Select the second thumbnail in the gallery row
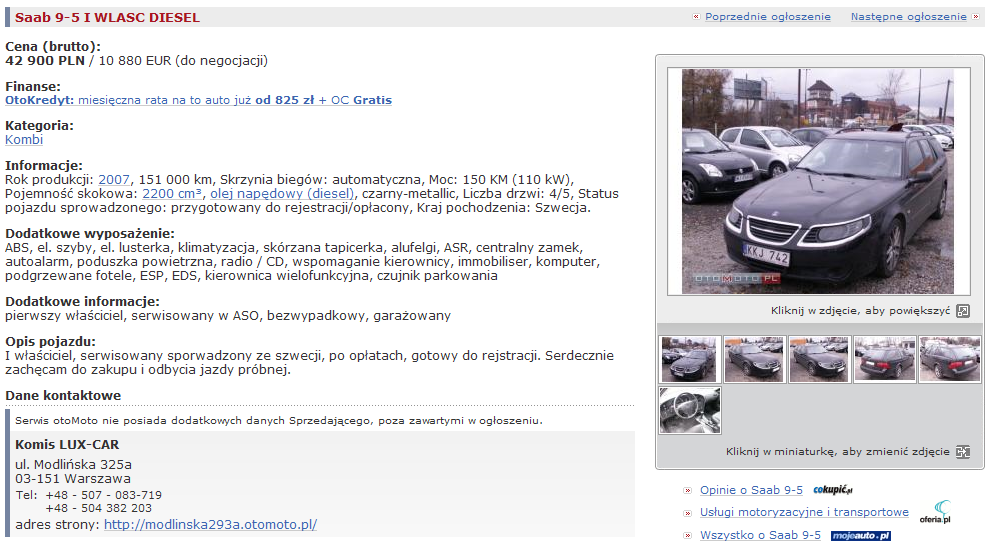The width and height of the screenshot is (999, 551). (754, 359)
